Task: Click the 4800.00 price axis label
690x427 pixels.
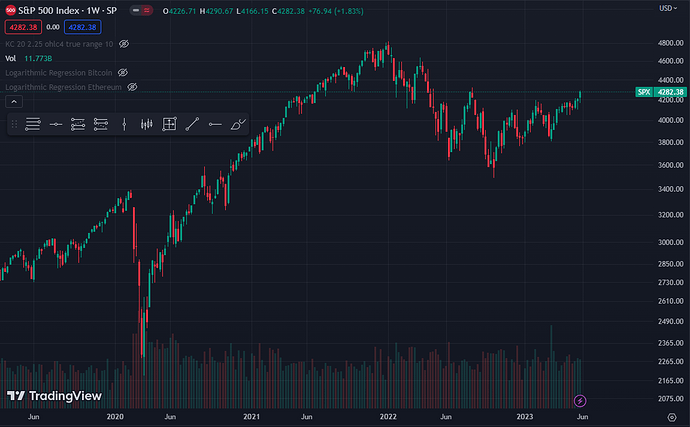Action: click(x=671, y=43)
